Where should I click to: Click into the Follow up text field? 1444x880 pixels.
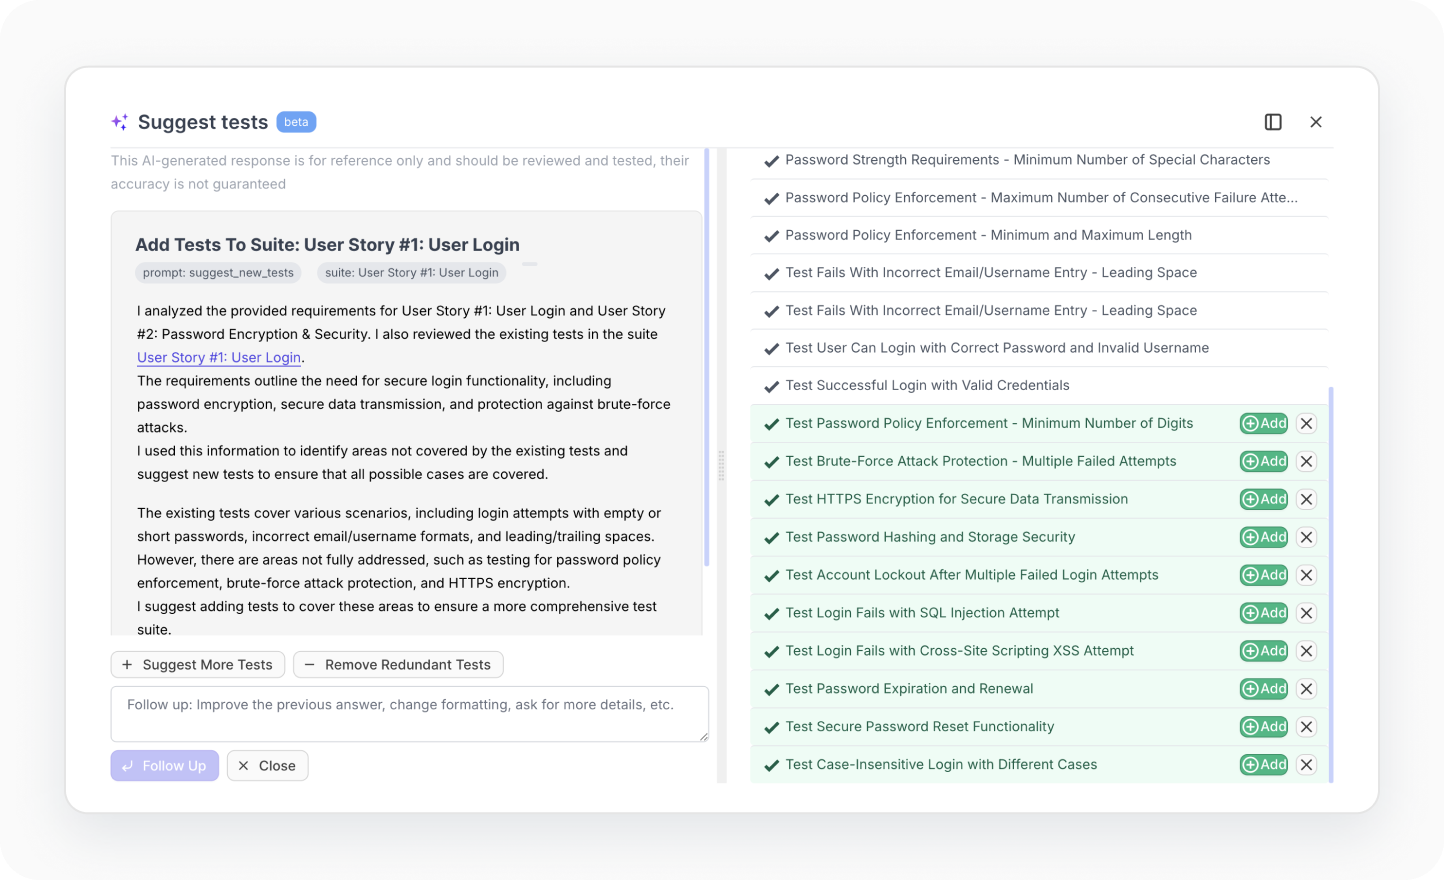click(x=409, y=713)
